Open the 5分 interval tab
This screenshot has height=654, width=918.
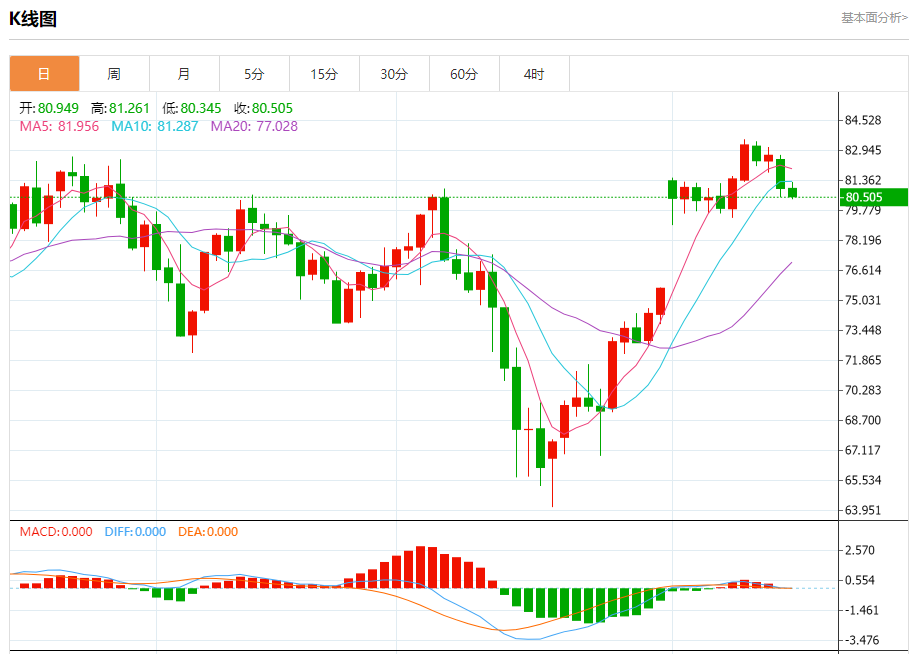[x=254, y=74]
